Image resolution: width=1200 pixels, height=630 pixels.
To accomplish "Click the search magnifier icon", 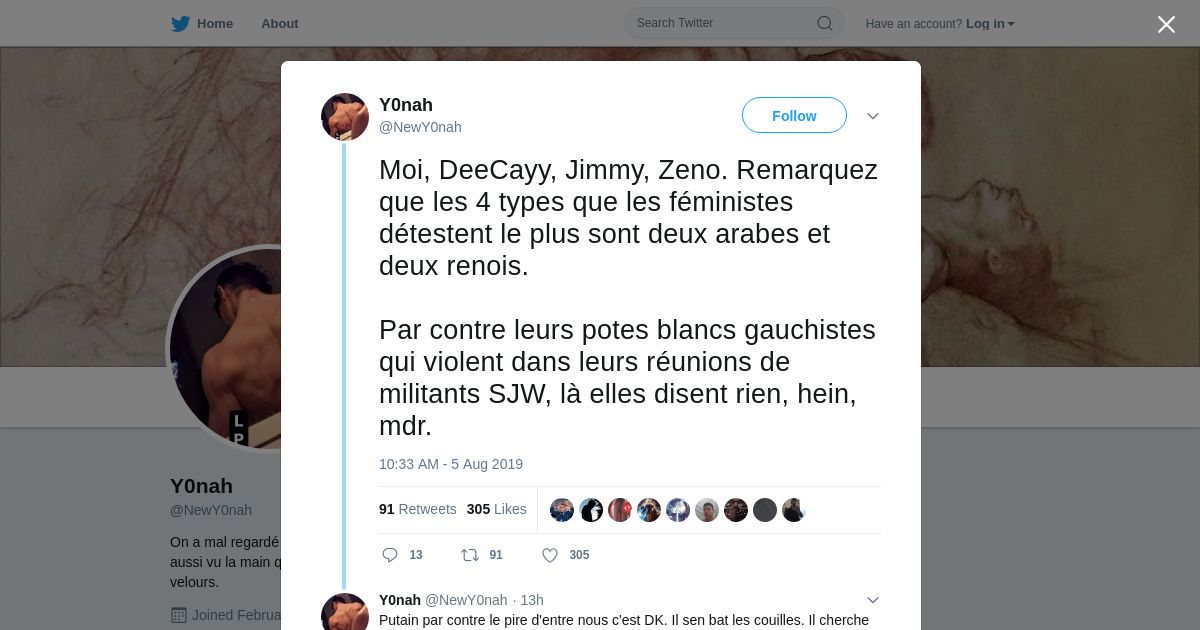I will pos(825,24).
